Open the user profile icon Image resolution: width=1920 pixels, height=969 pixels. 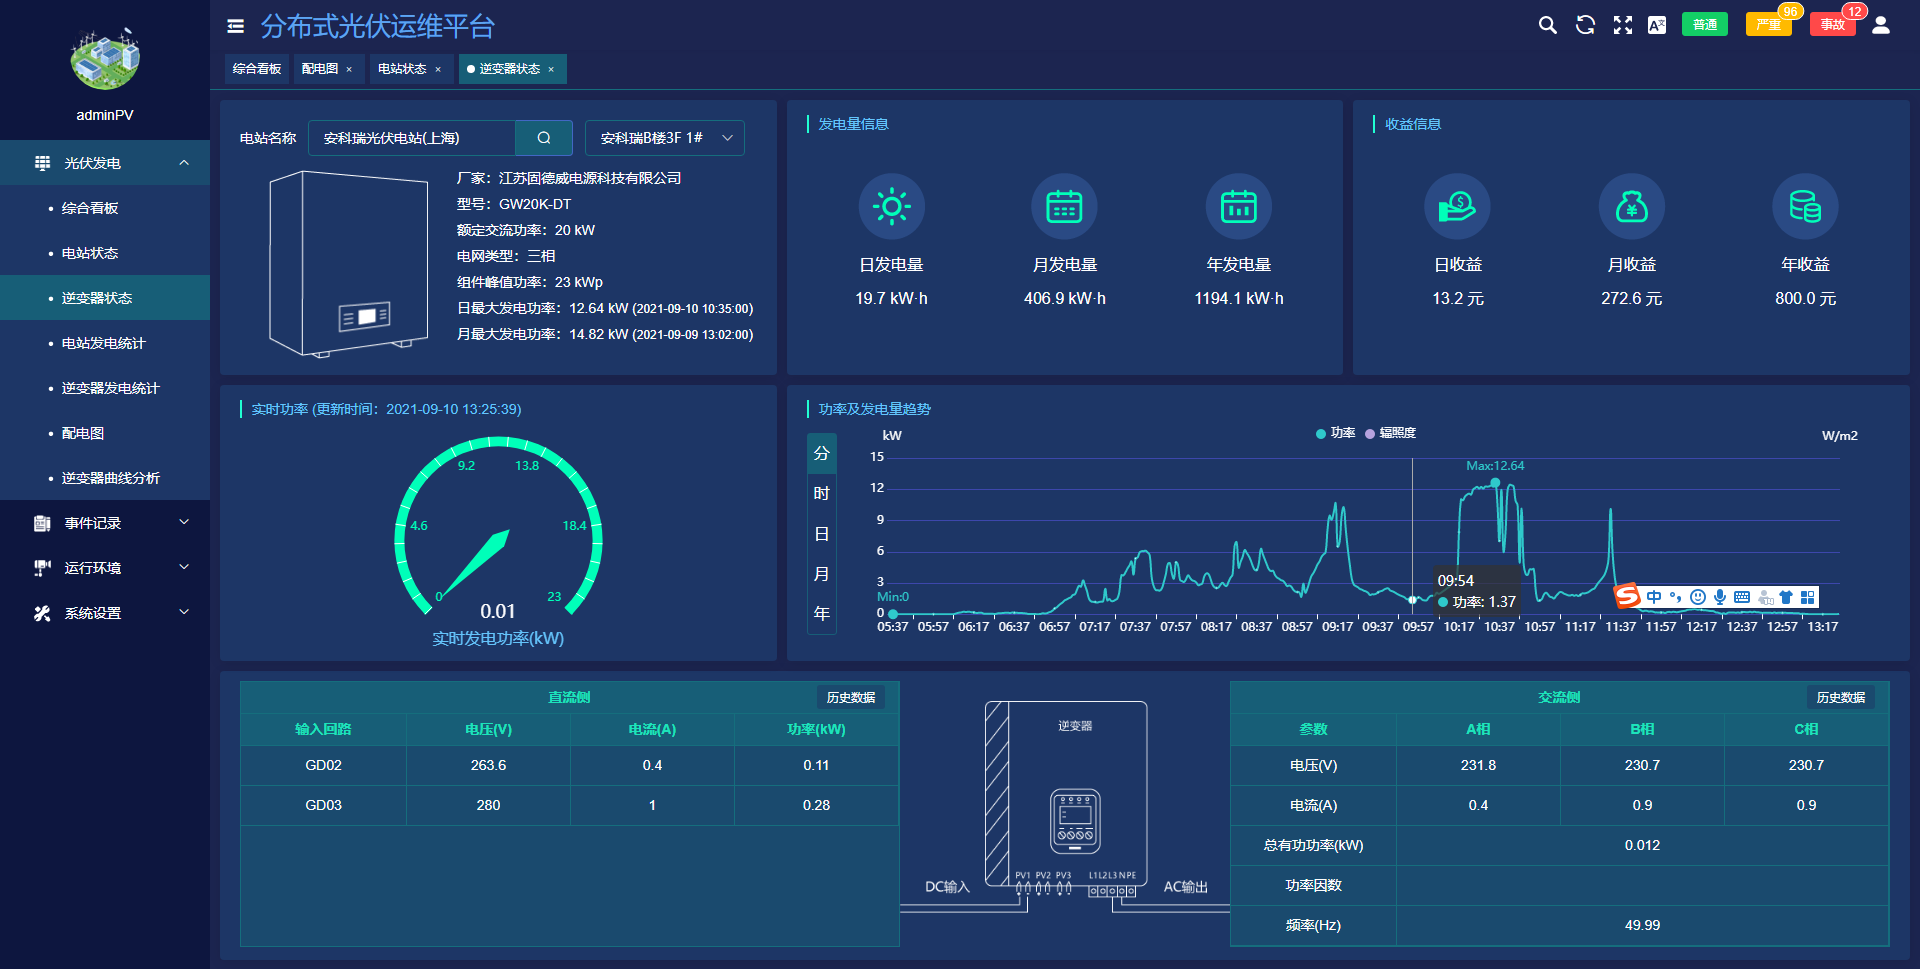pyautogui.click(x=1881, y=25)
